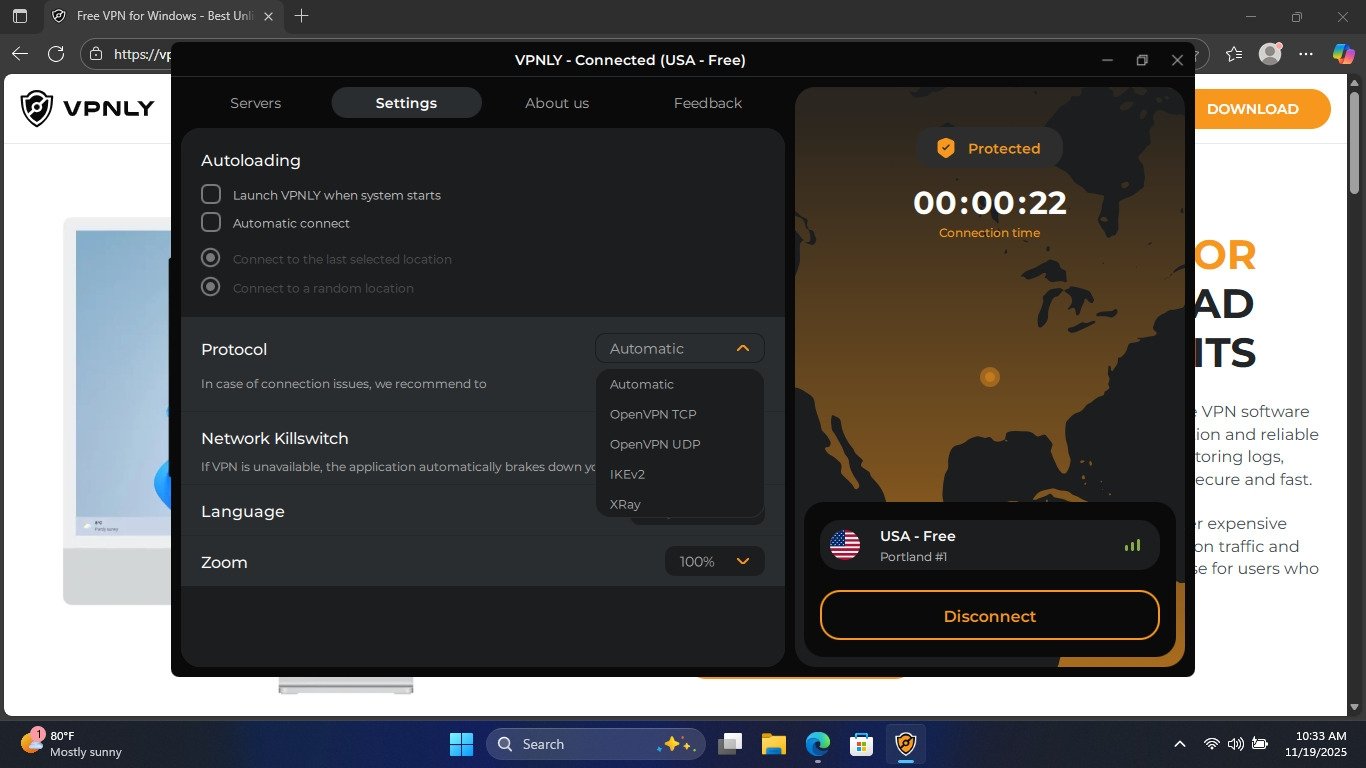Choose IKEv2 protocol option
This screenshot has height=768, width=1366.
click(x=628, y=474)
